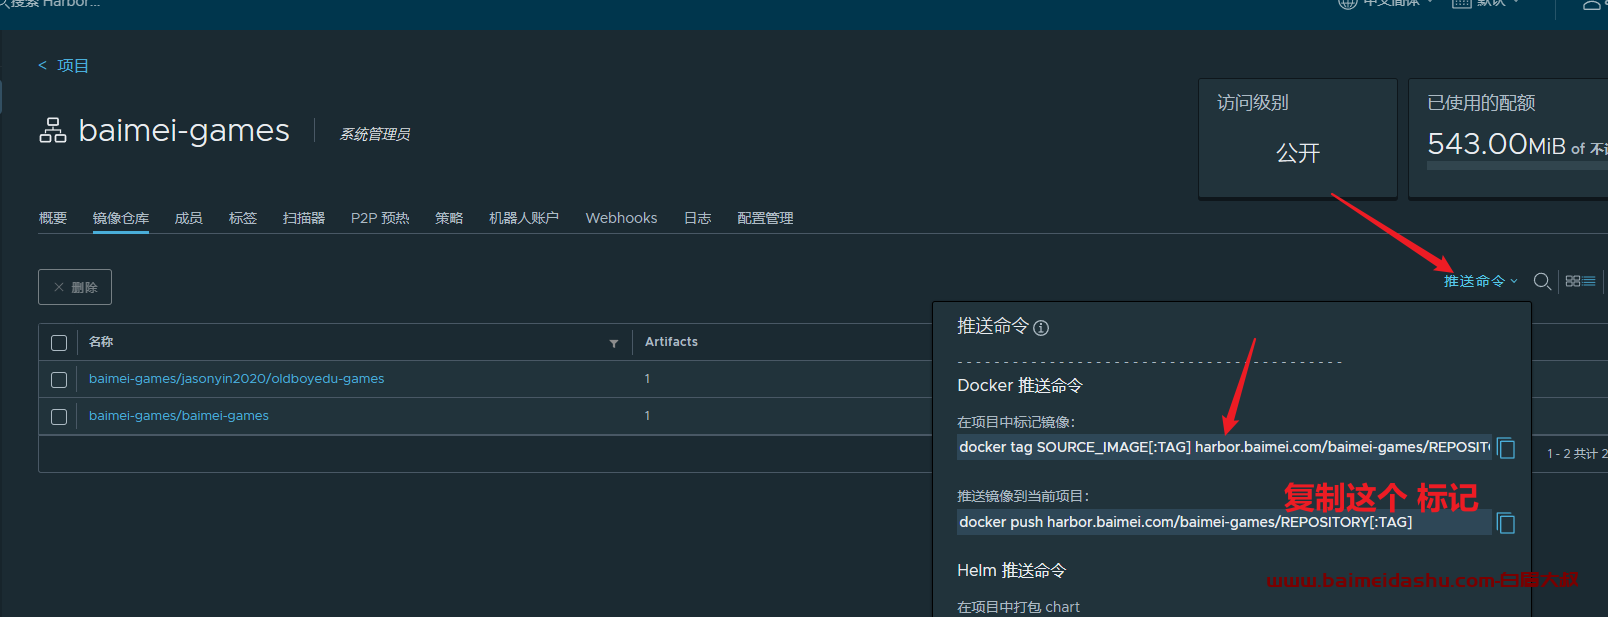This screenshot has width=1608, height=617.
Task: Open the 配置管理 tab
Action: 765,218
